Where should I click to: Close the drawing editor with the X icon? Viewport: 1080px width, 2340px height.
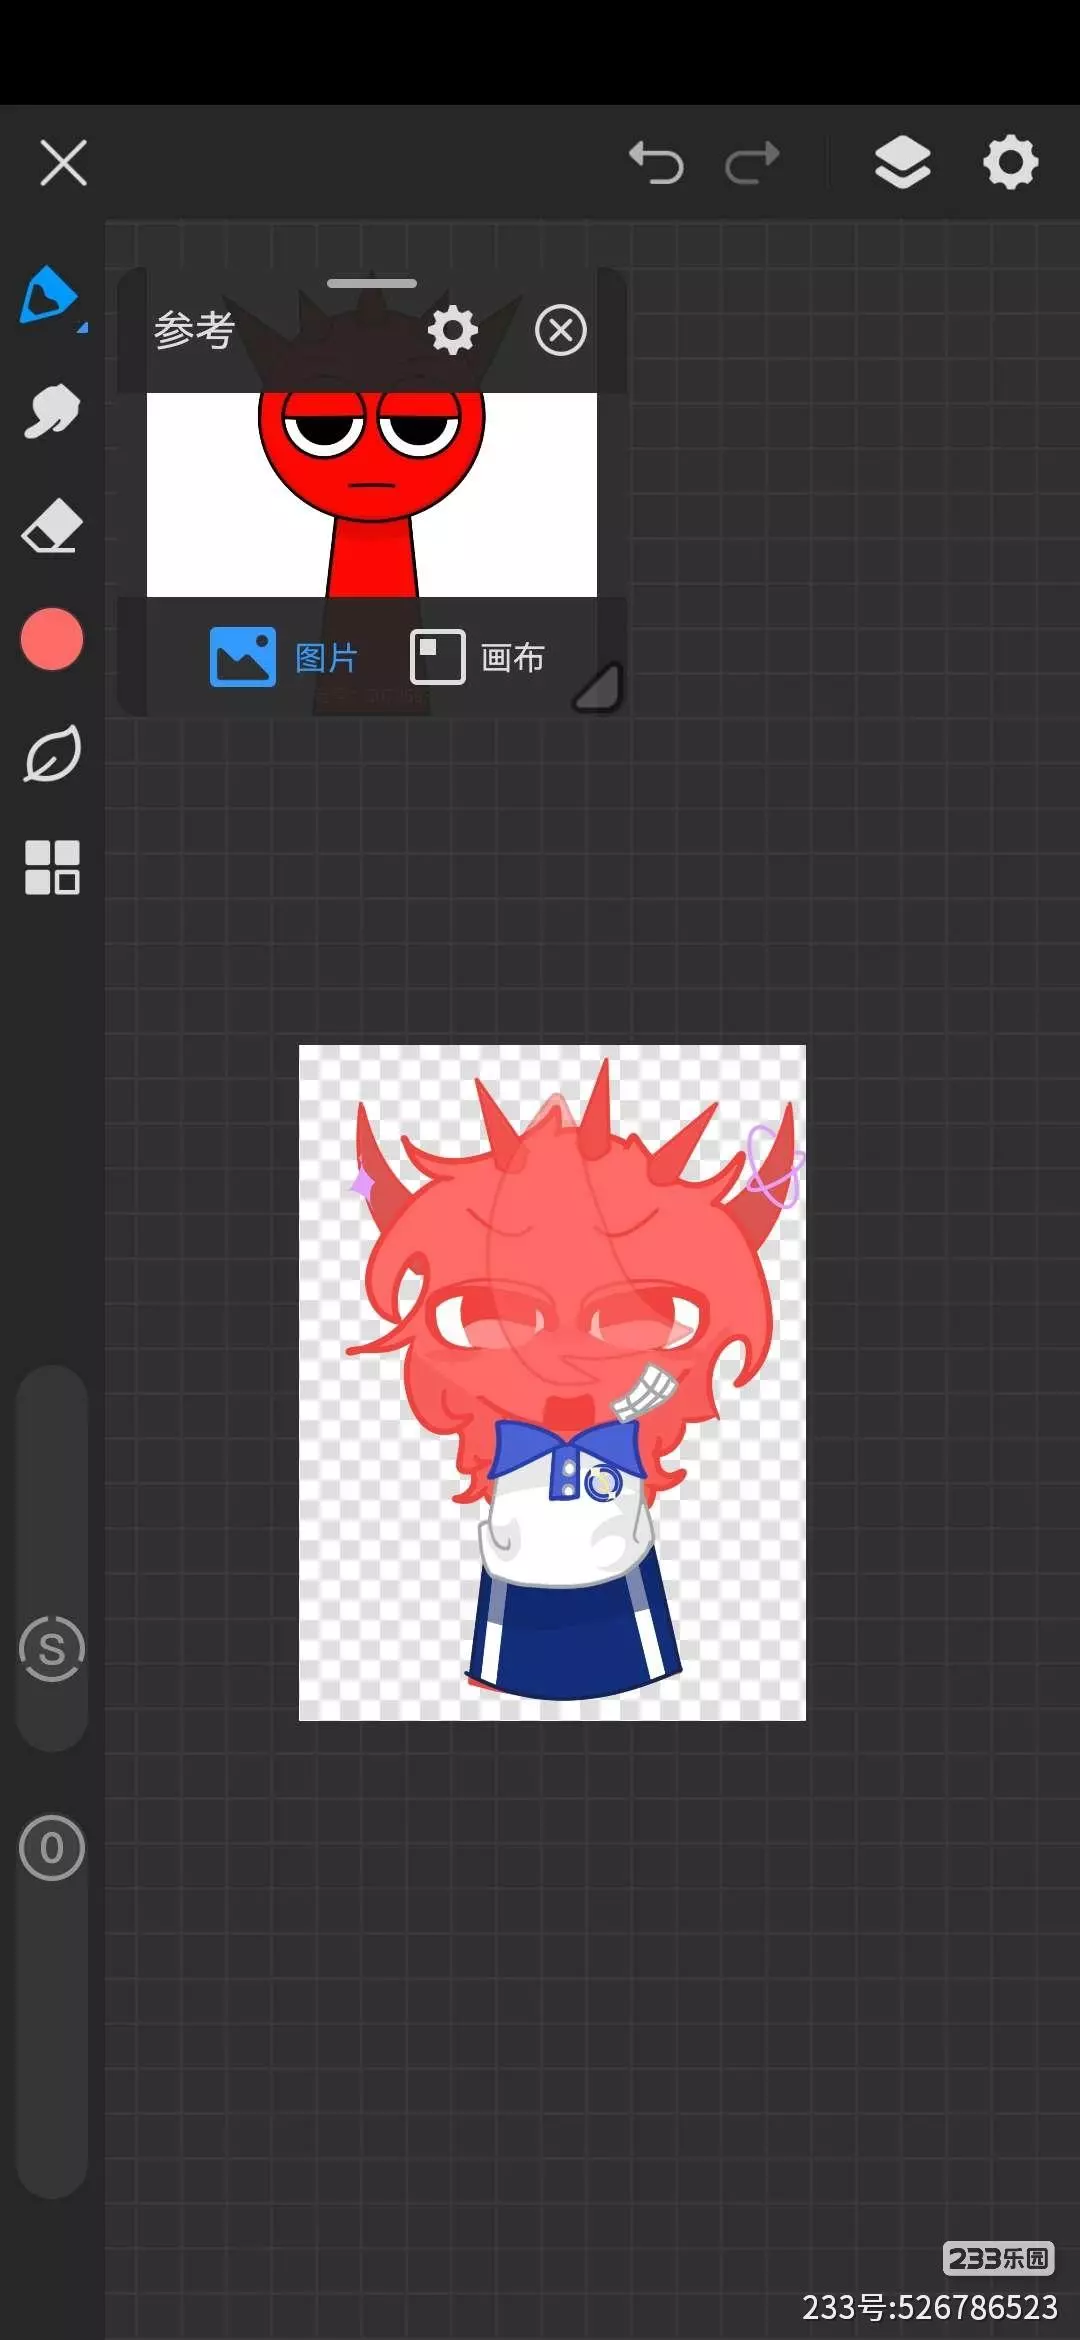[x=63, y=163]
